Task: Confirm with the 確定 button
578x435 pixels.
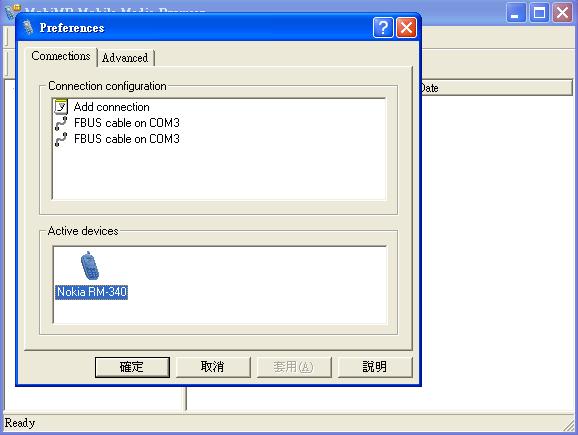Action: tap(132, 367)
